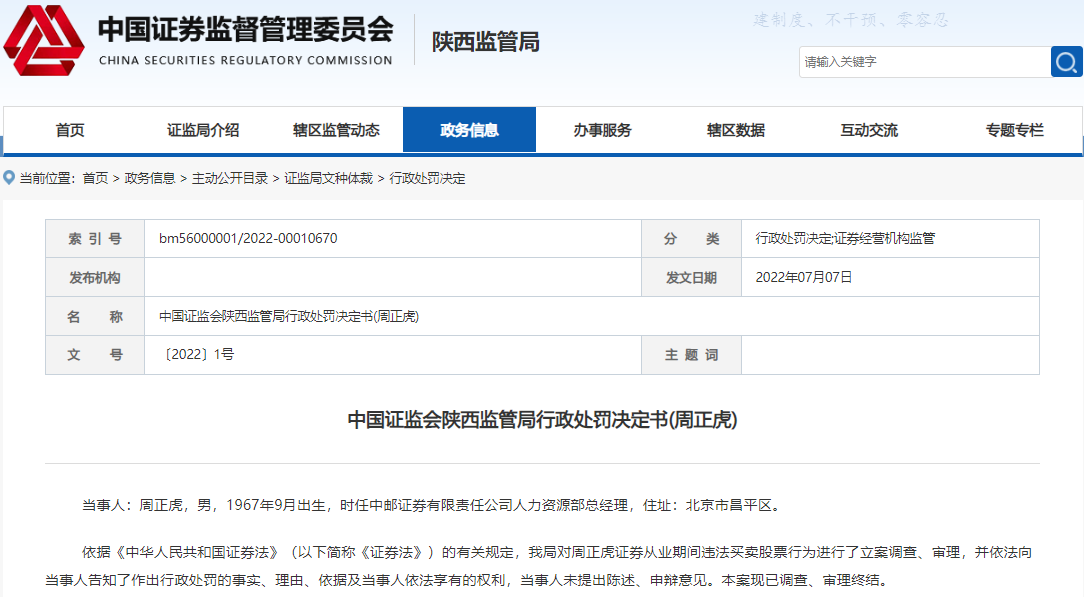Select the highlighted 政务信息 tab
Screen dimensions: 1084x597
tap(469, 130)
